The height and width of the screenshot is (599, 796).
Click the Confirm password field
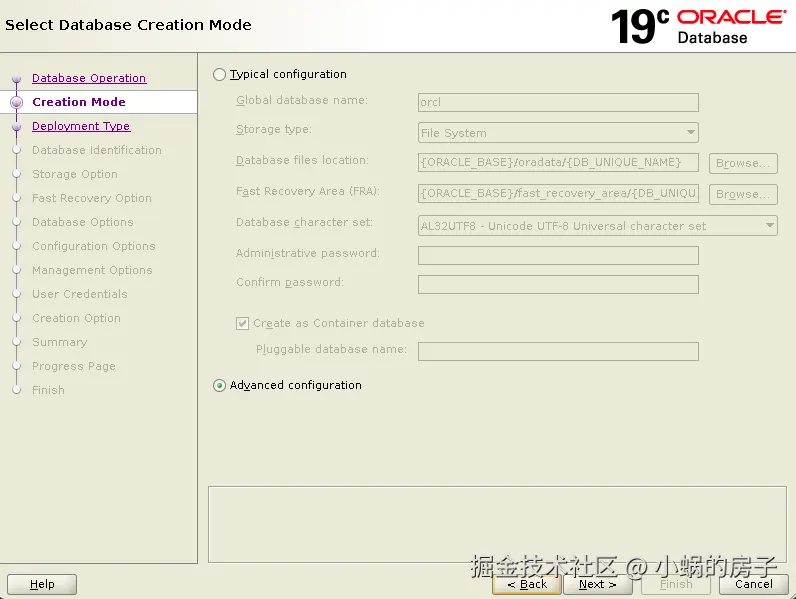[x=558, y=284]
